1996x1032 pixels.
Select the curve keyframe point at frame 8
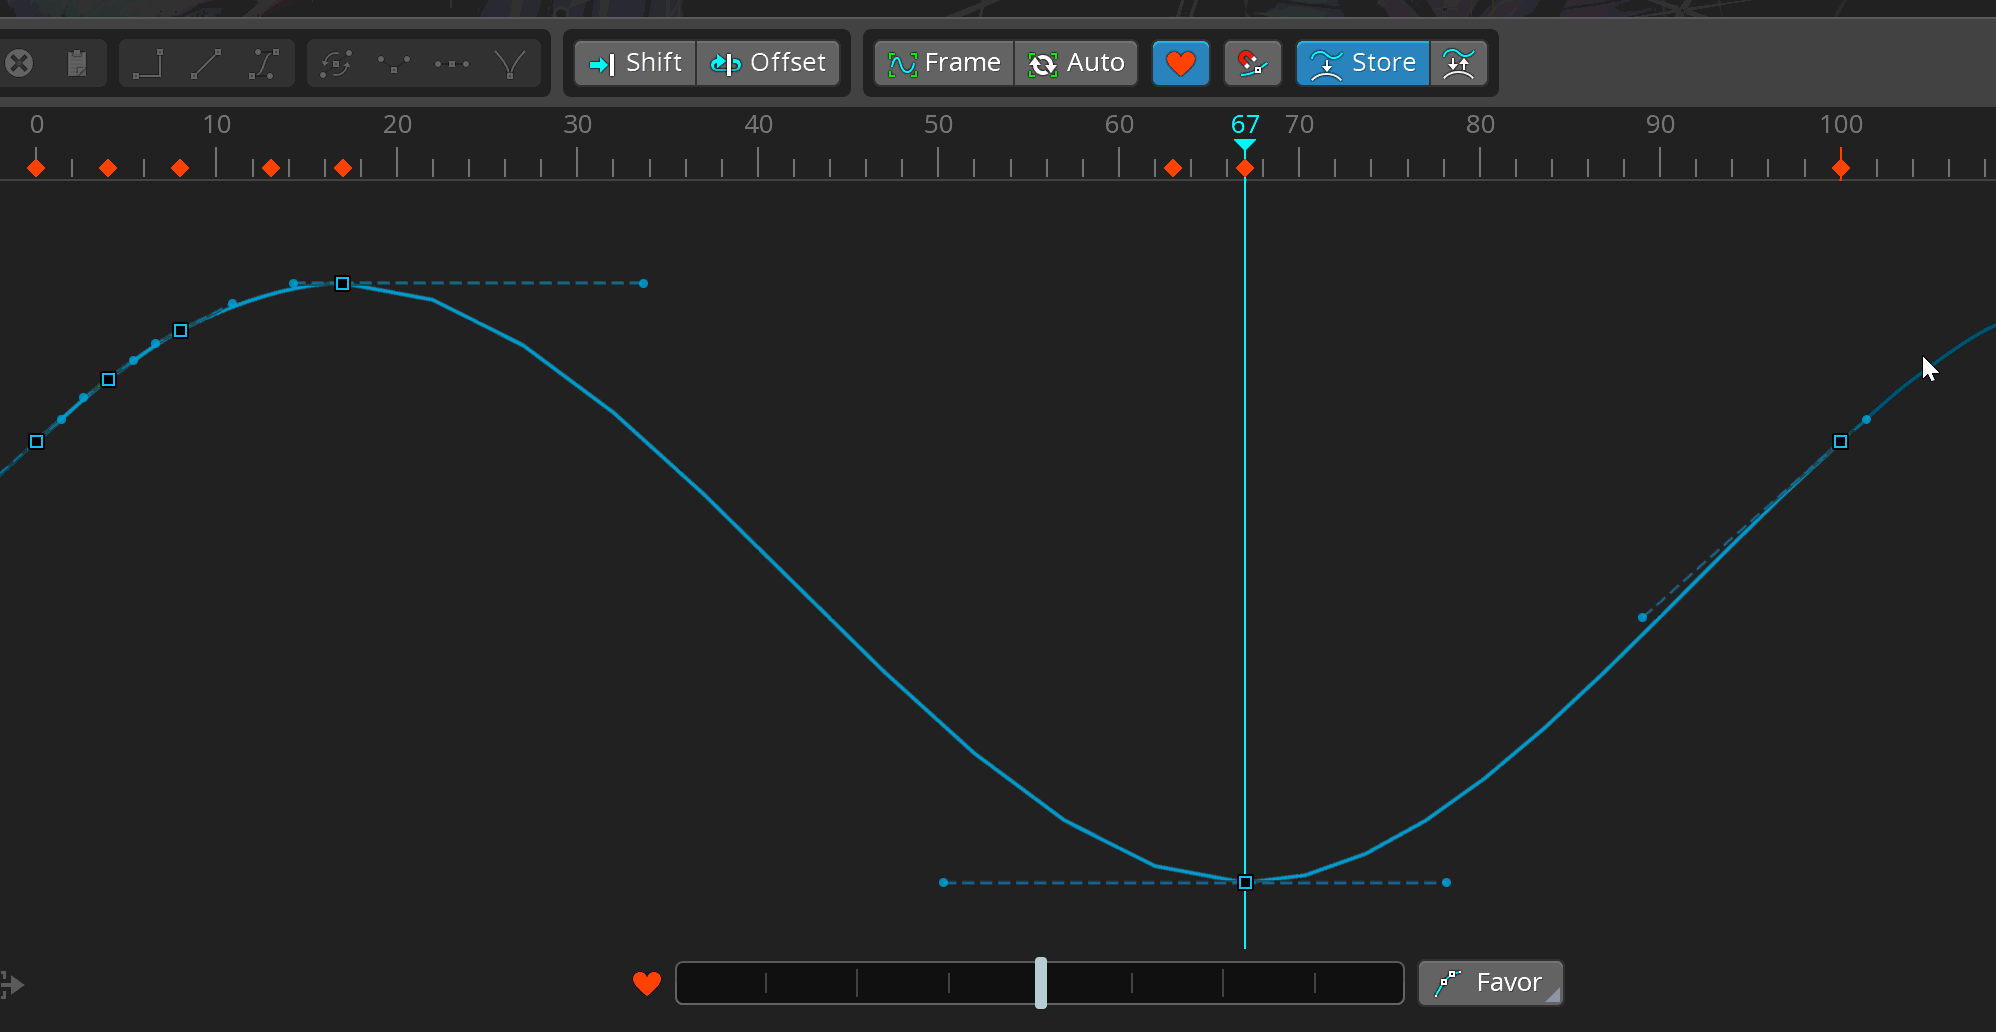pos(181,331)
